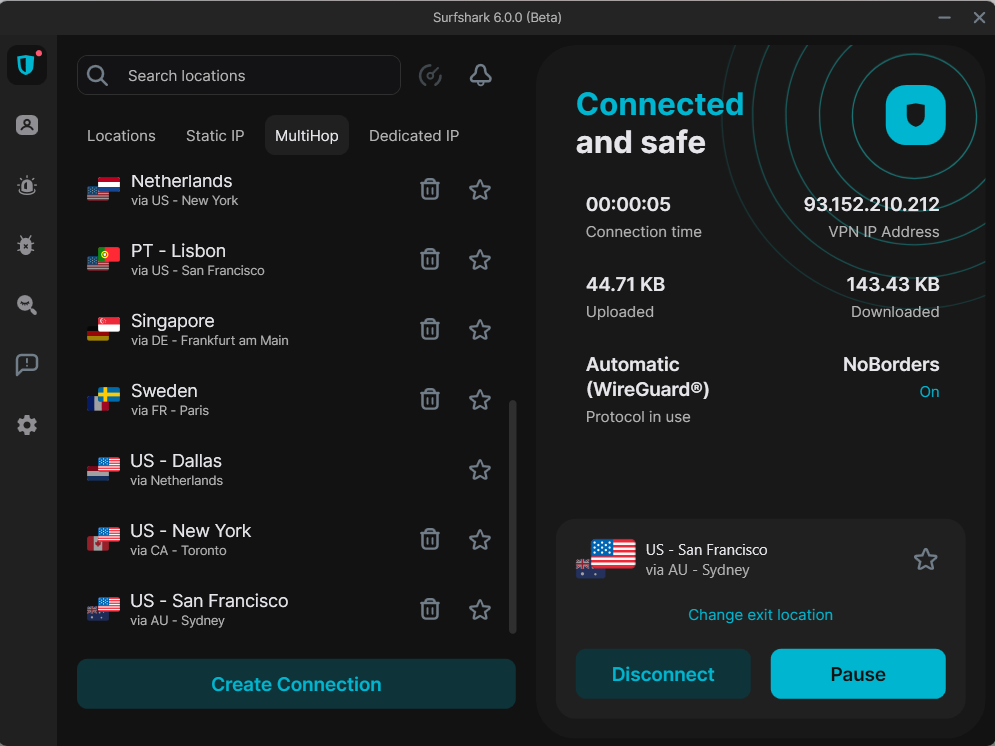Click Create Connection button
The image size is (995, 746).
coord(296,684)
